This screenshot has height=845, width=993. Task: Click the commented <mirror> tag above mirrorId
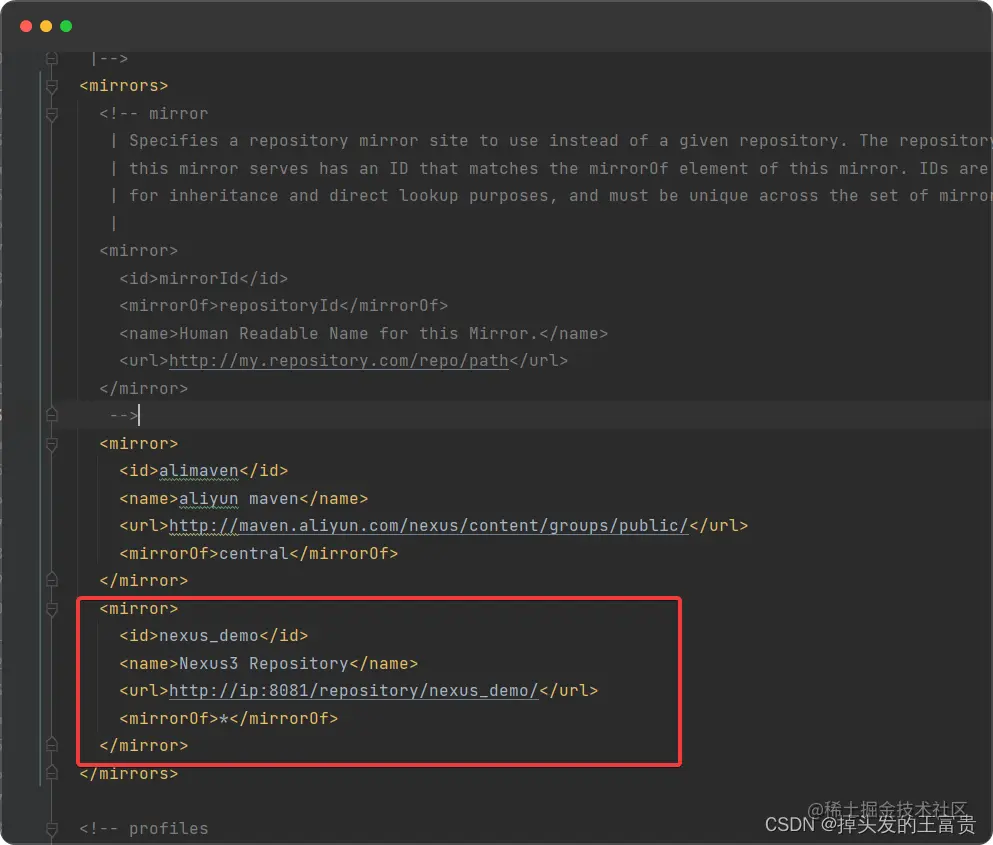[139, 251]
